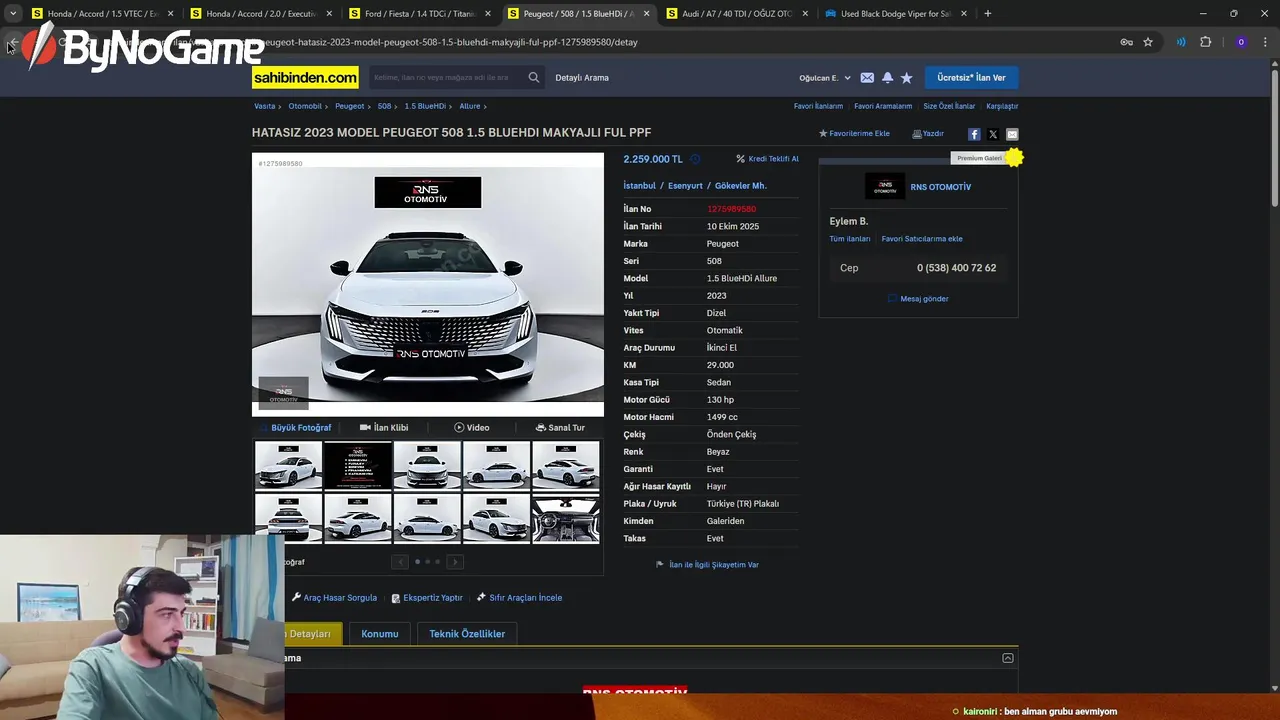Open browser extensions puzzle icon
Image resolution: width=1280 pixels, height=720 pixels.
(1205, 42)
